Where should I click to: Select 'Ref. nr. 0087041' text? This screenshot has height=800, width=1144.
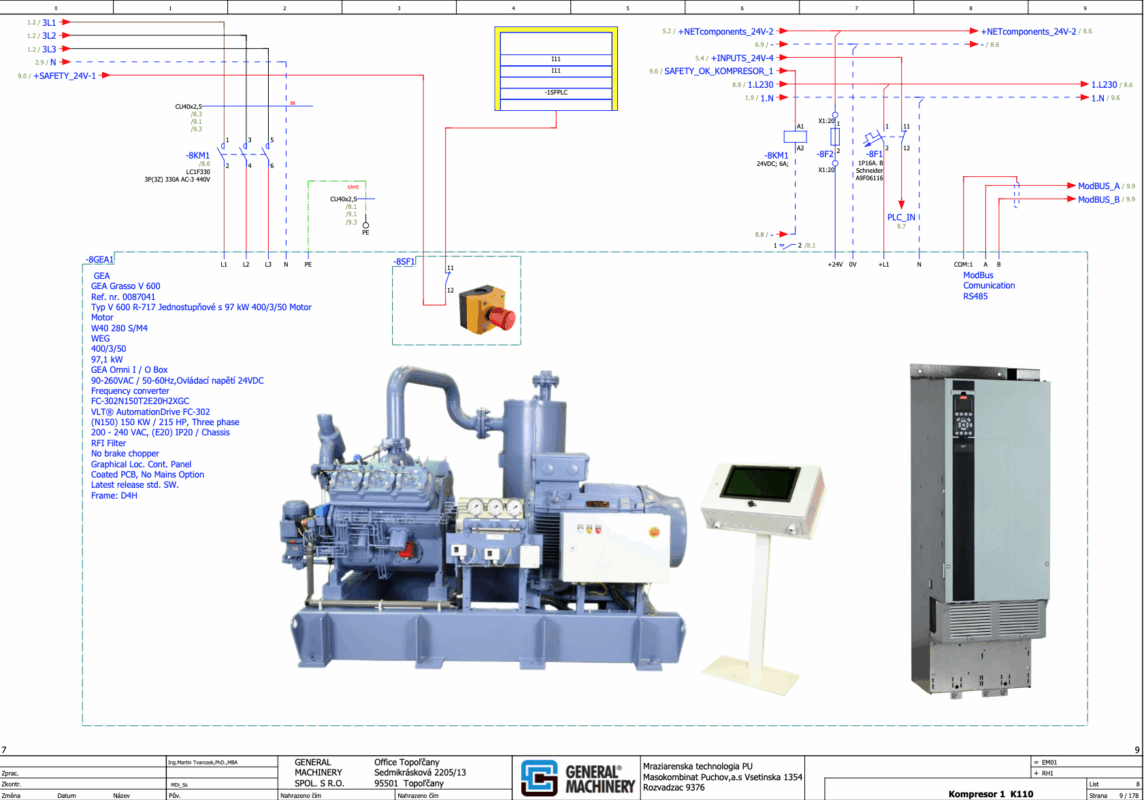click(123, 297)
